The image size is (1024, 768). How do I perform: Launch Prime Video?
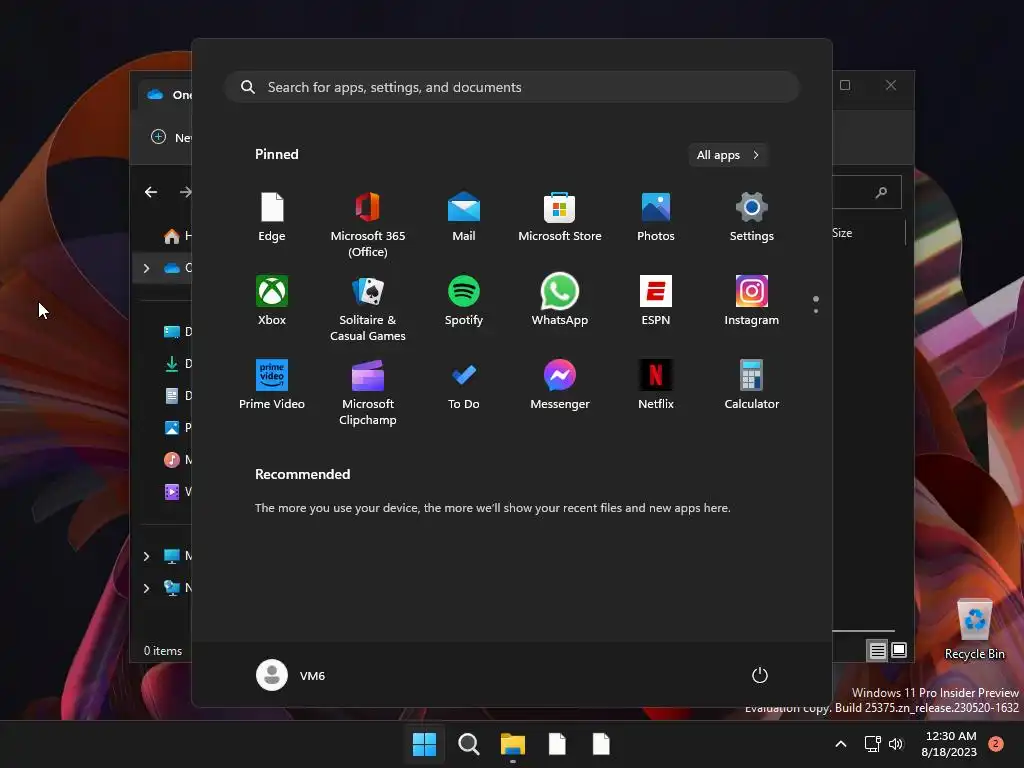(x=272, y=385)
